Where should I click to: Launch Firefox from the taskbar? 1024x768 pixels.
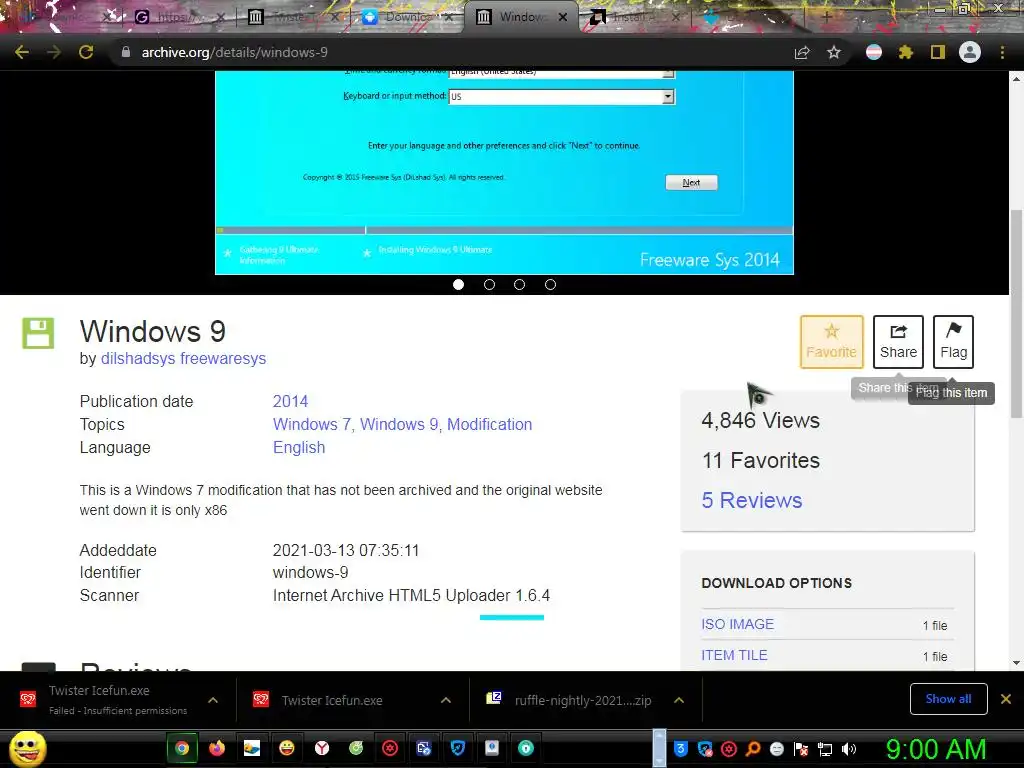pyautogui.click(x=217, y=748)
